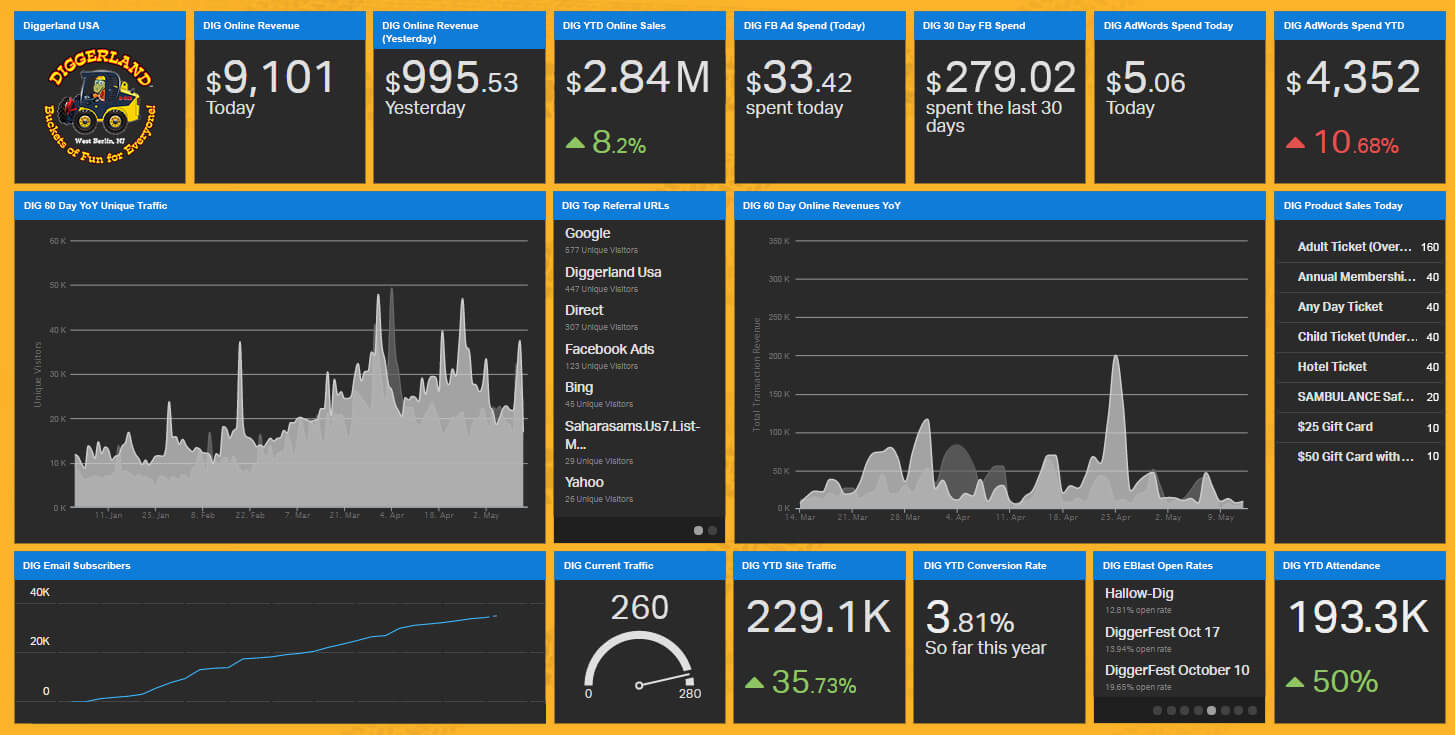Select the Yahoo referral entry

(x=638, y=489)
